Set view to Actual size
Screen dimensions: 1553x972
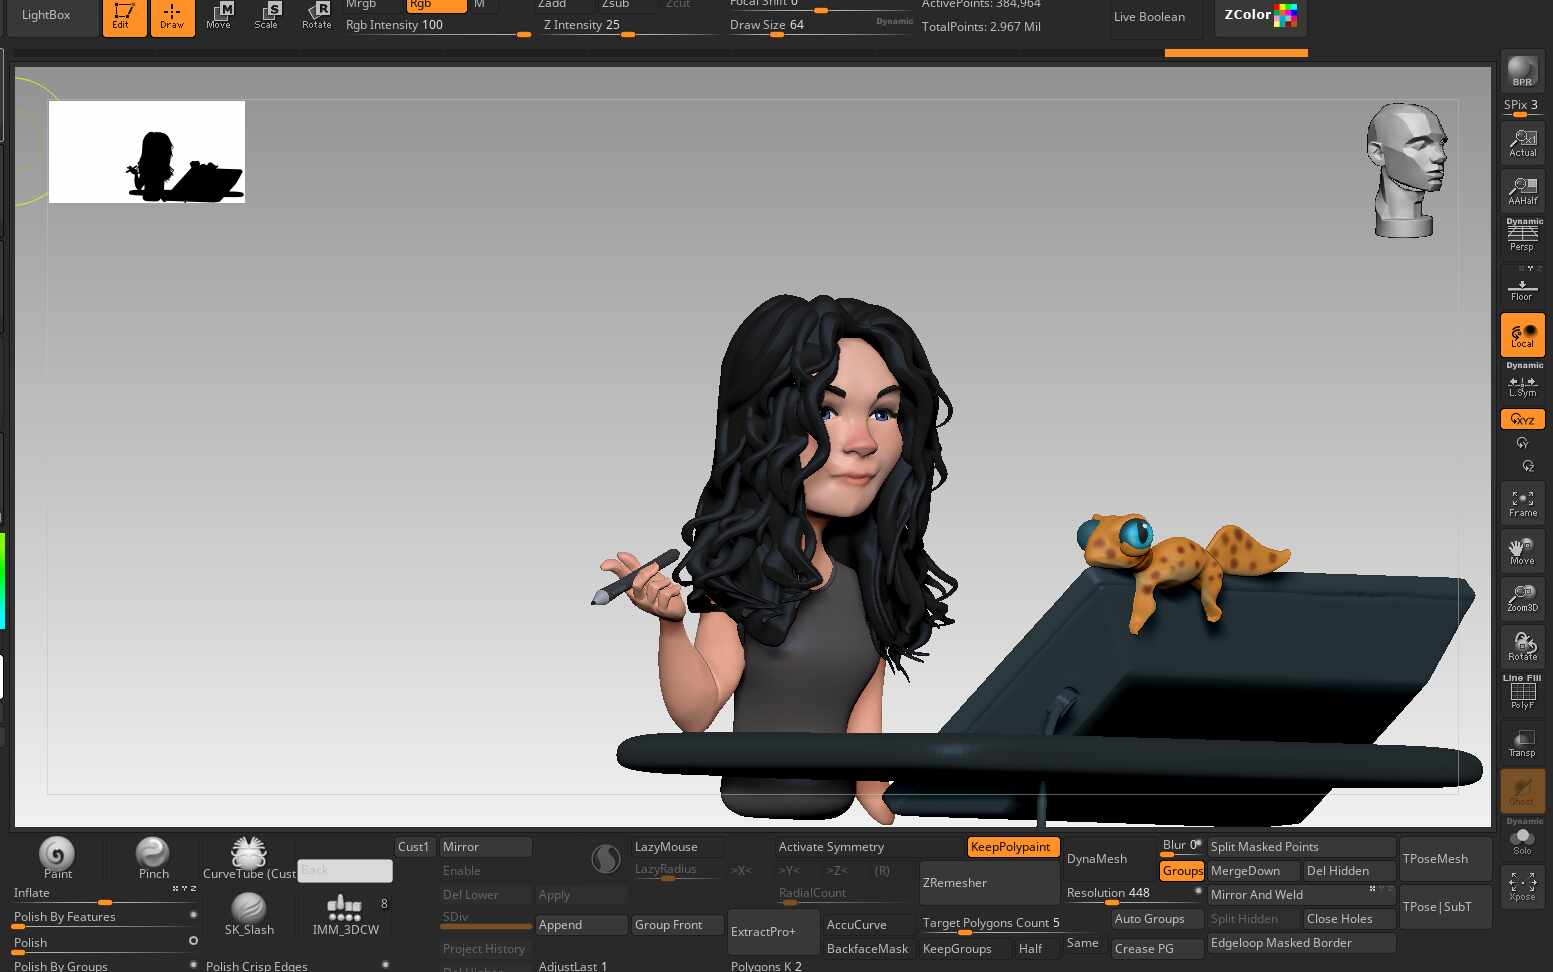click(1522, 144)
